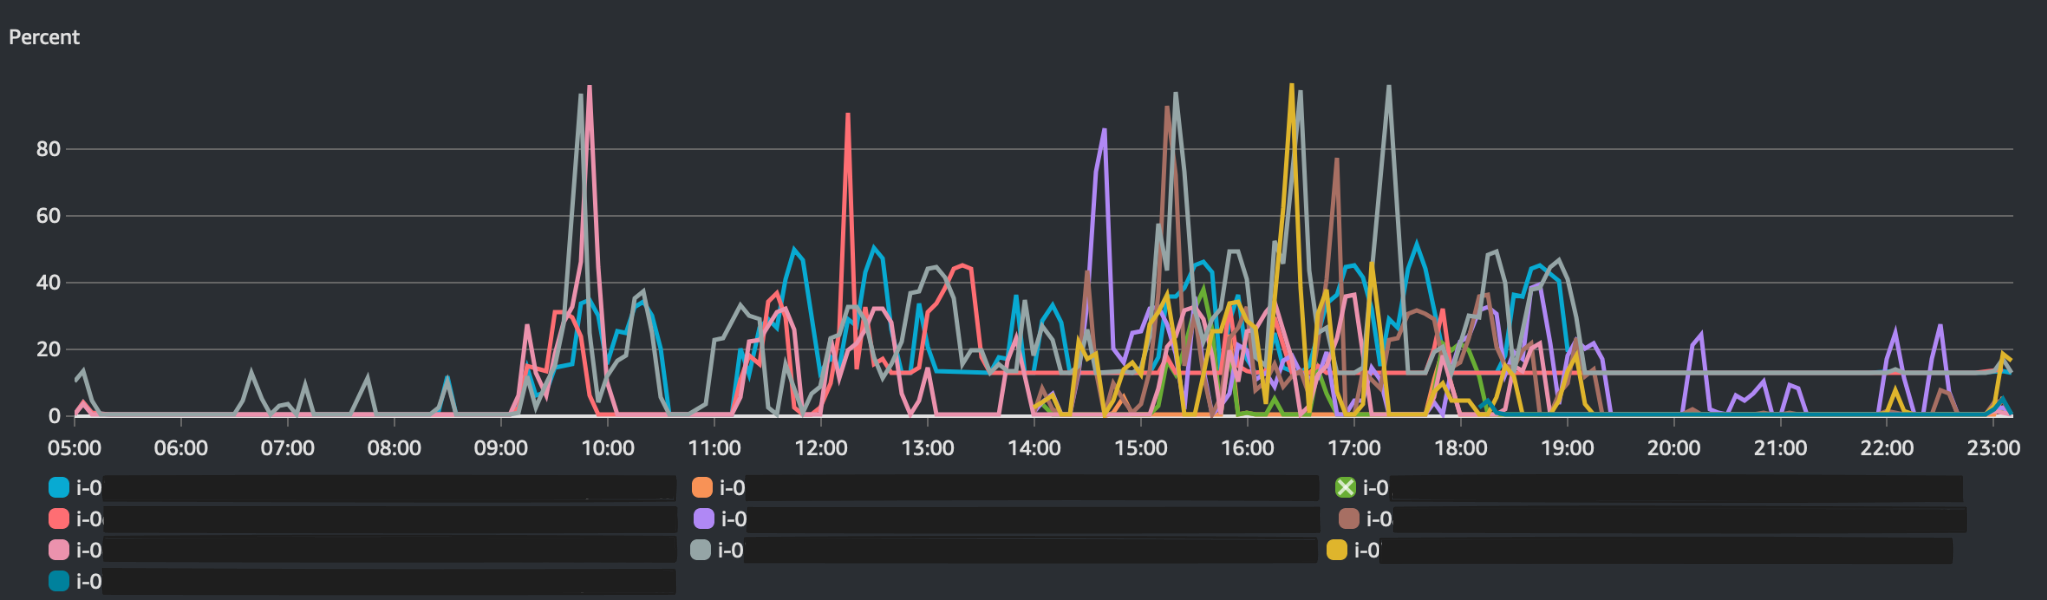Select the purple peak before 15:00
The height and width of the screenshot is (600, 2047).
point(1104,130)
